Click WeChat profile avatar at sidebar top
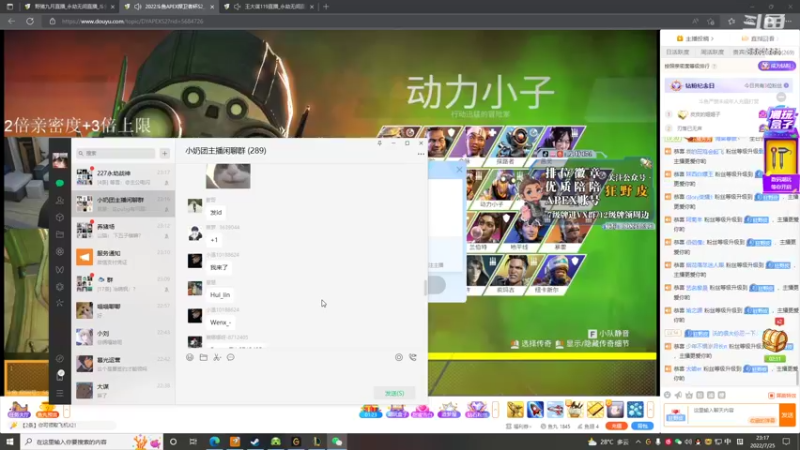800x450 pixels. coord(60,160)
